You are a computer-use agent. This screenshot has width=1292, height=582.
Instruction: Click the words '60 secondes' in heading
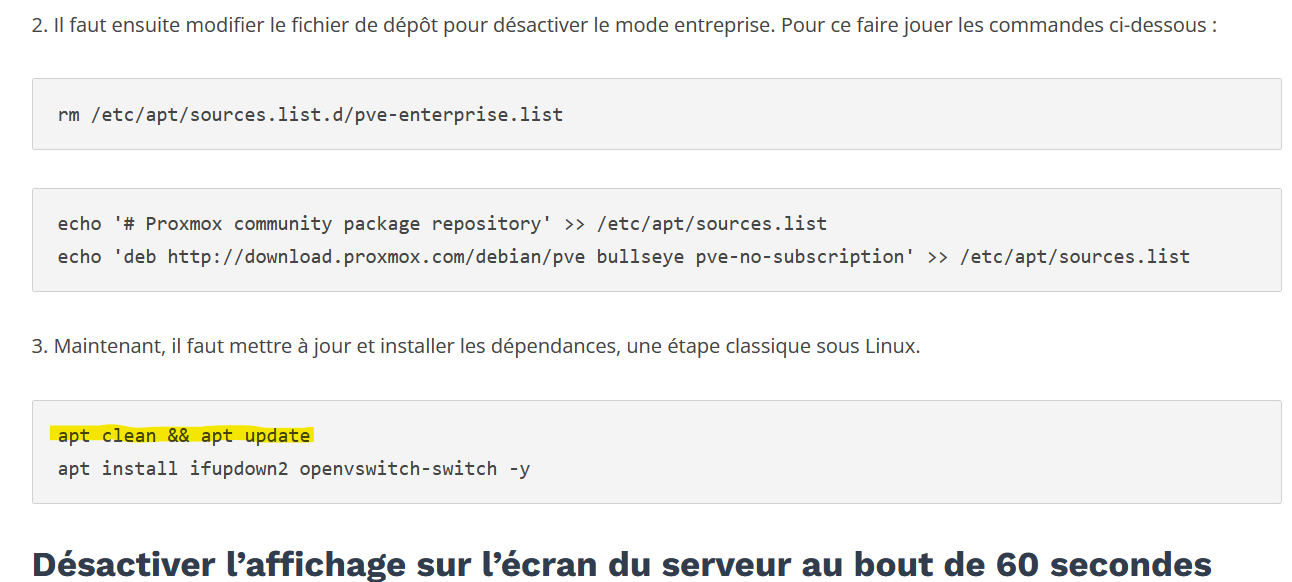[1104, 563]
